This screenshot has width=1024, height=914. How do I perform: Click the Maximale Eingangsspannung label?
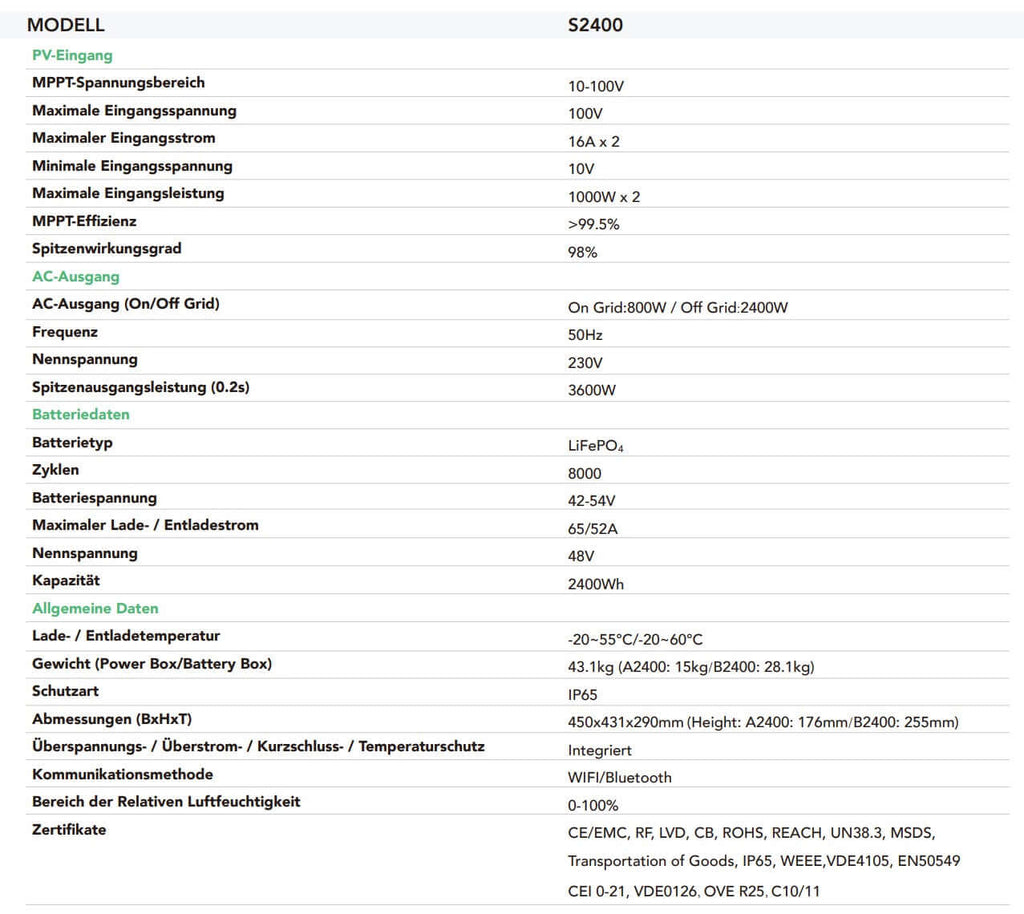tap(134, 111)
